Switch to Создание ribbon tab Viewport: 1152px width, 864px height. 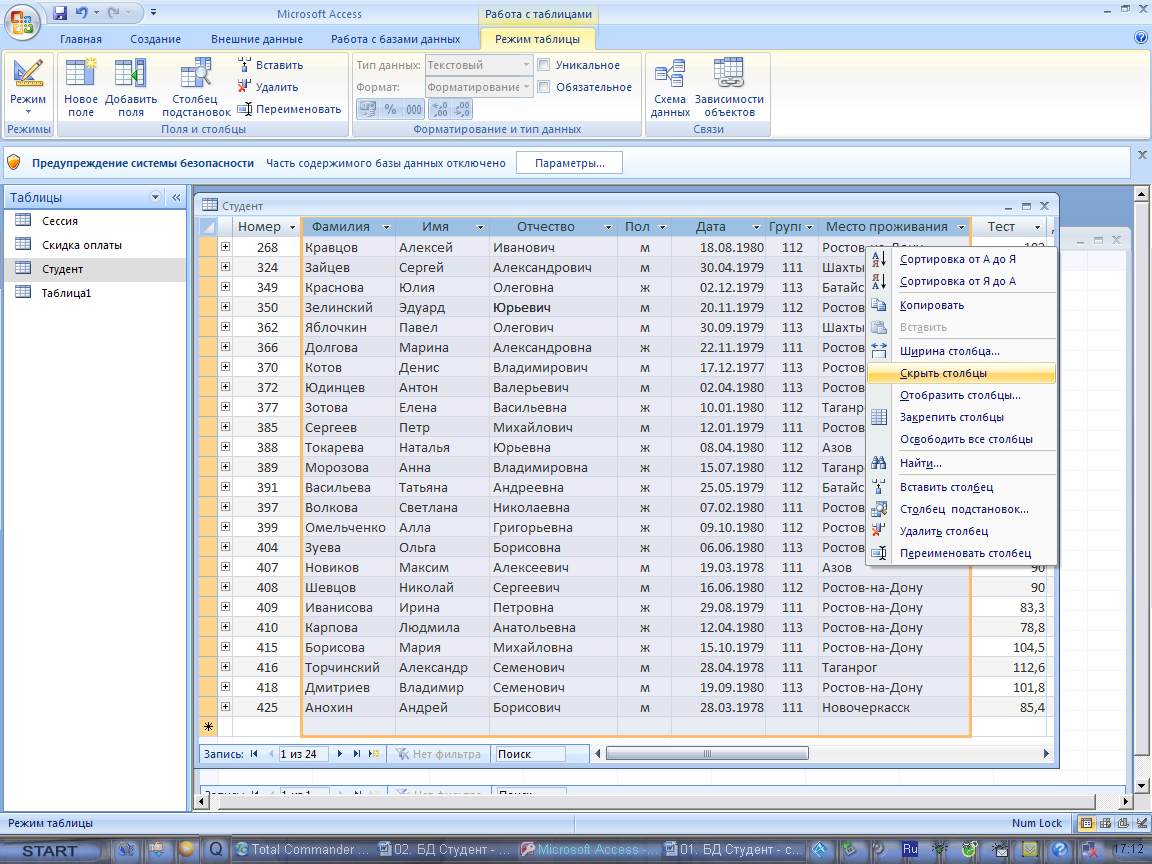tap(155, 39)
